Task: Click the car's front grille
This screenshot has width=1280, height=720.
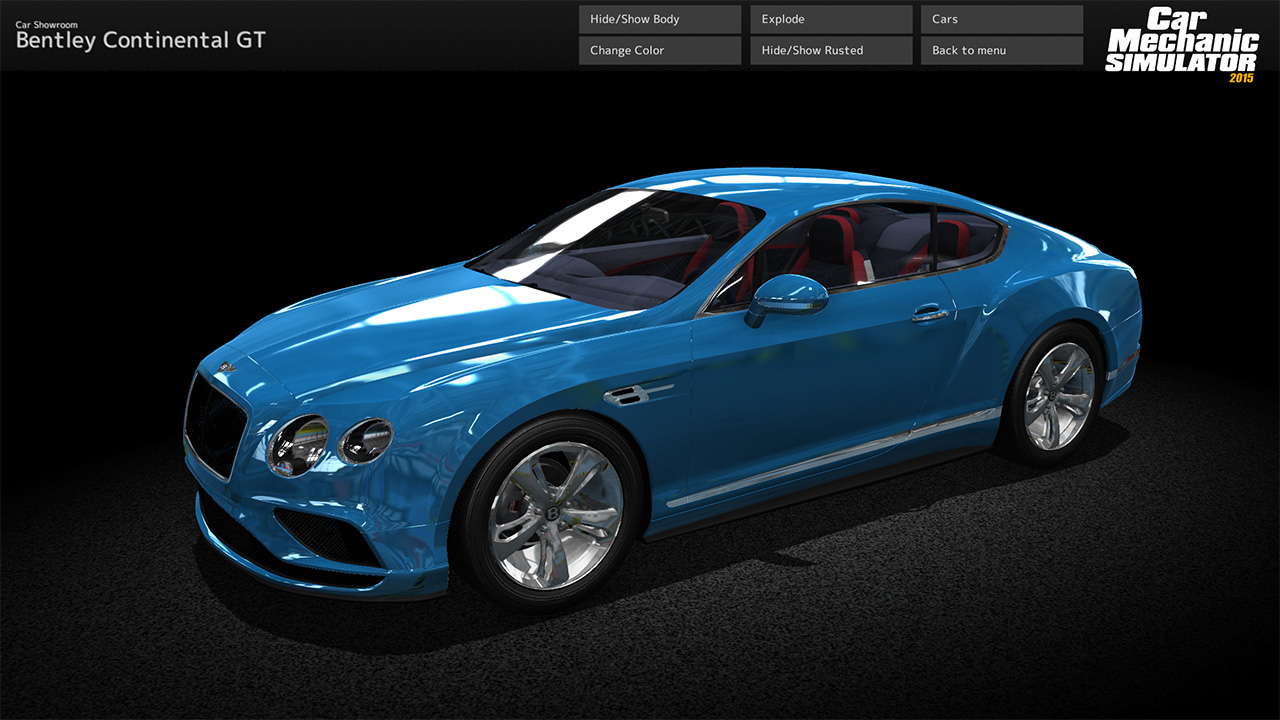Action: point(215,426)
